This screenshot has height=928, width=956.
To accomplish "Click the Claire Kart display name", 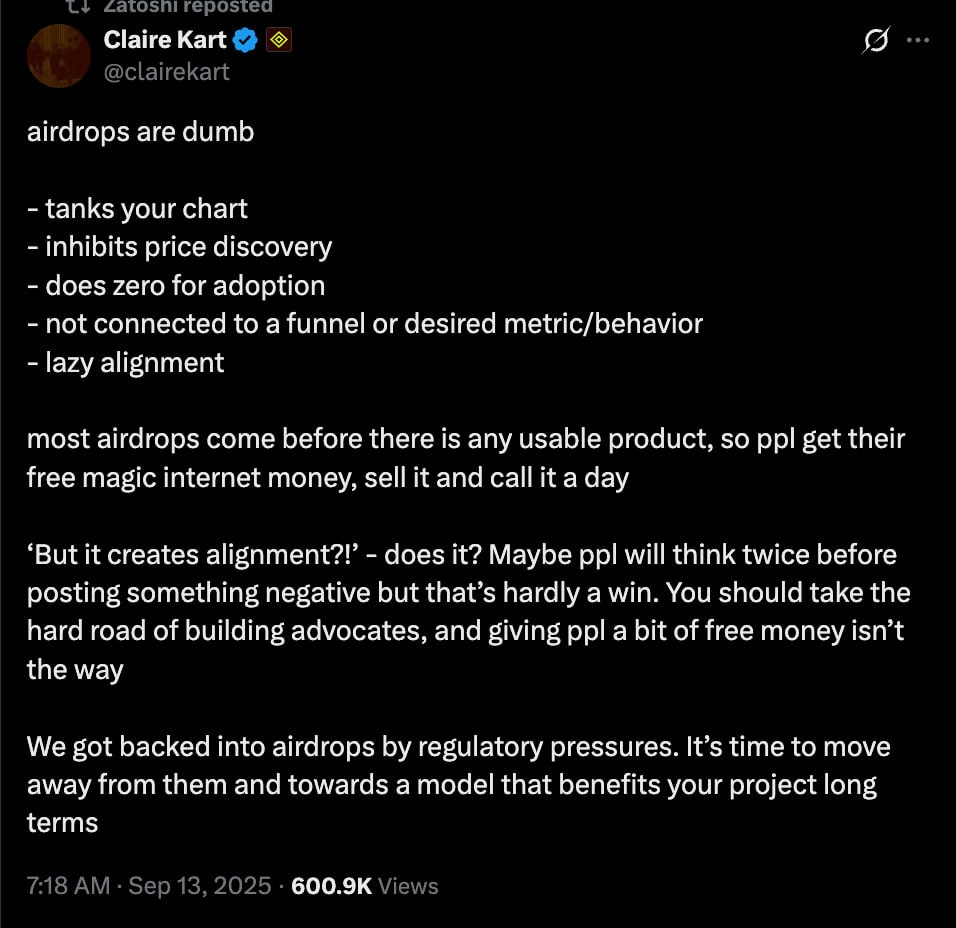I will coord(165,40).
